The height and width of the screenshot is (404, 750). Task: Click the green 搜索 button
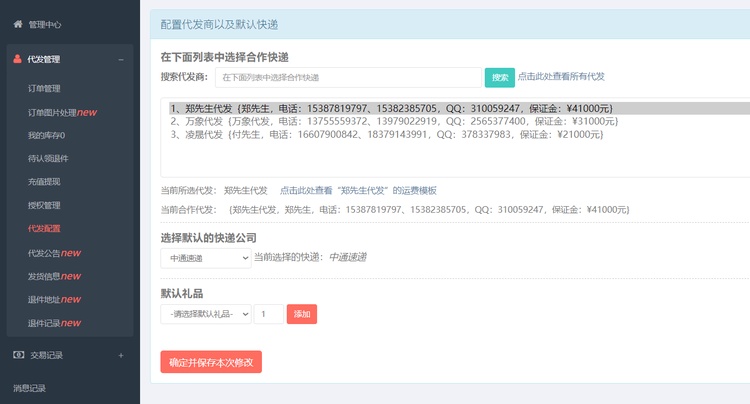click(x=500, y=77)
